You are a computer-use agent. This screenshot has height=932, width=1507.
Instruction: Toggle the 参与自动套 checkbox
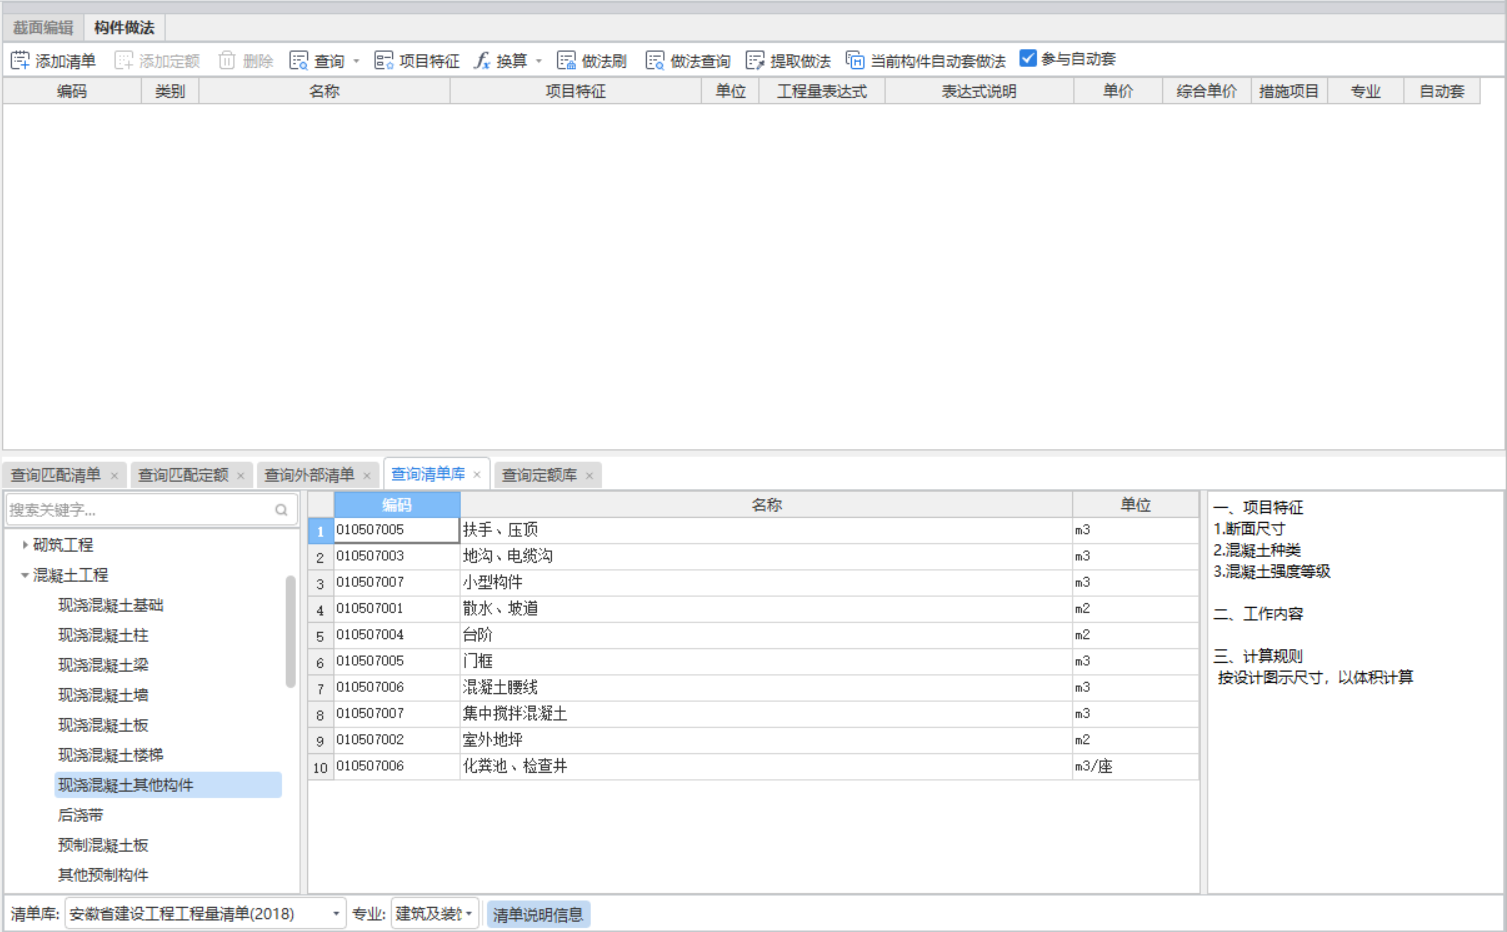coord(1028,59)
